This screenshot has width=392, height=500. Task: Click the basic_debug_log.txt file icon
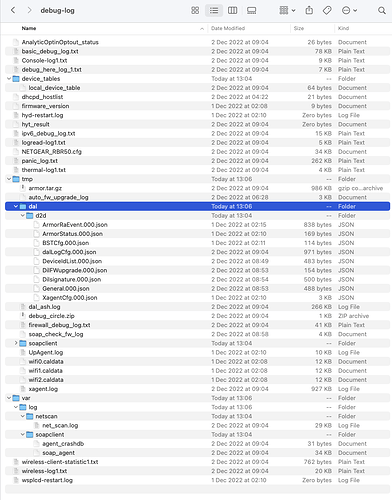click(x=16, y=51)
